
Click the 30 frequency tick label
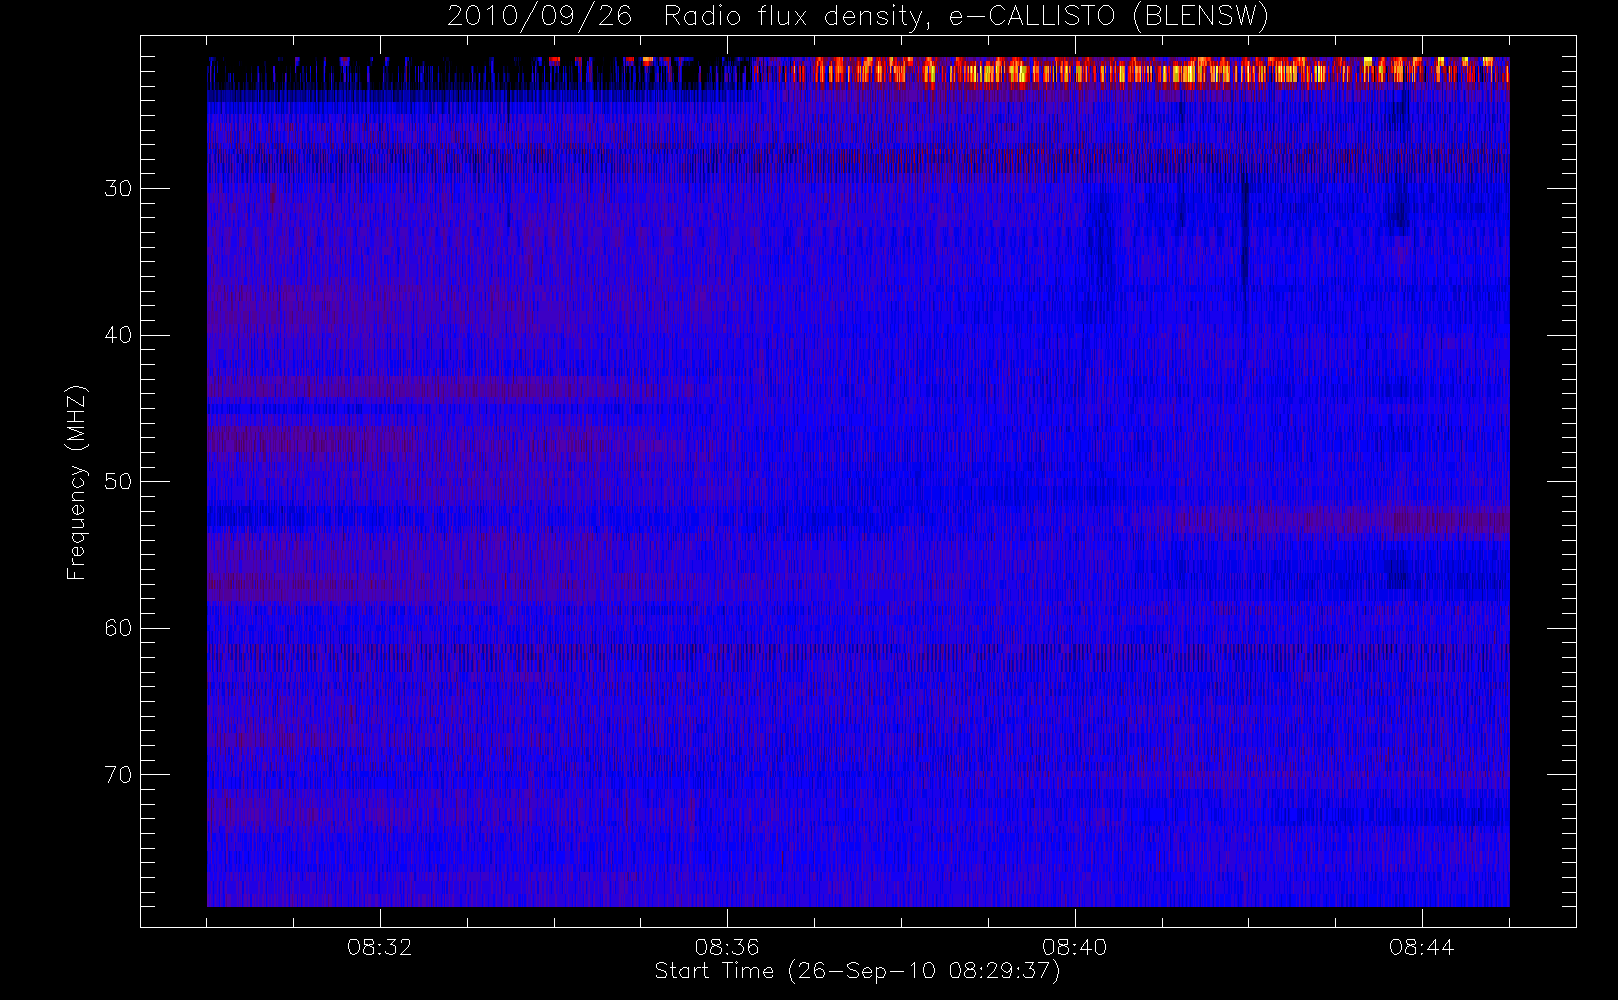tap(118, 188)
